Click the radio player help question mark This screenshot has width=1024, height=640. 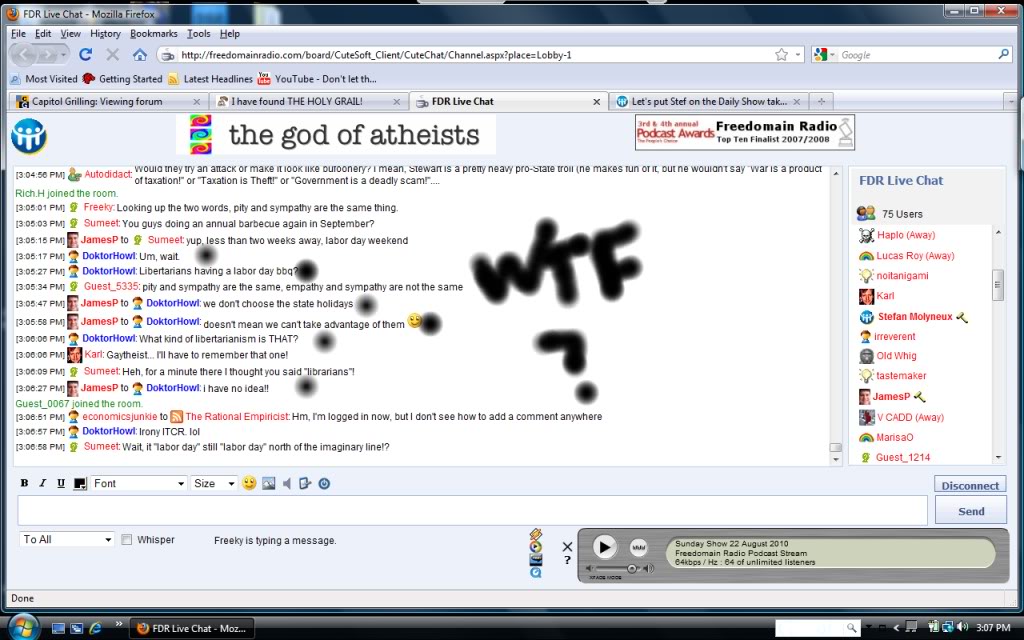coord(567,560)
